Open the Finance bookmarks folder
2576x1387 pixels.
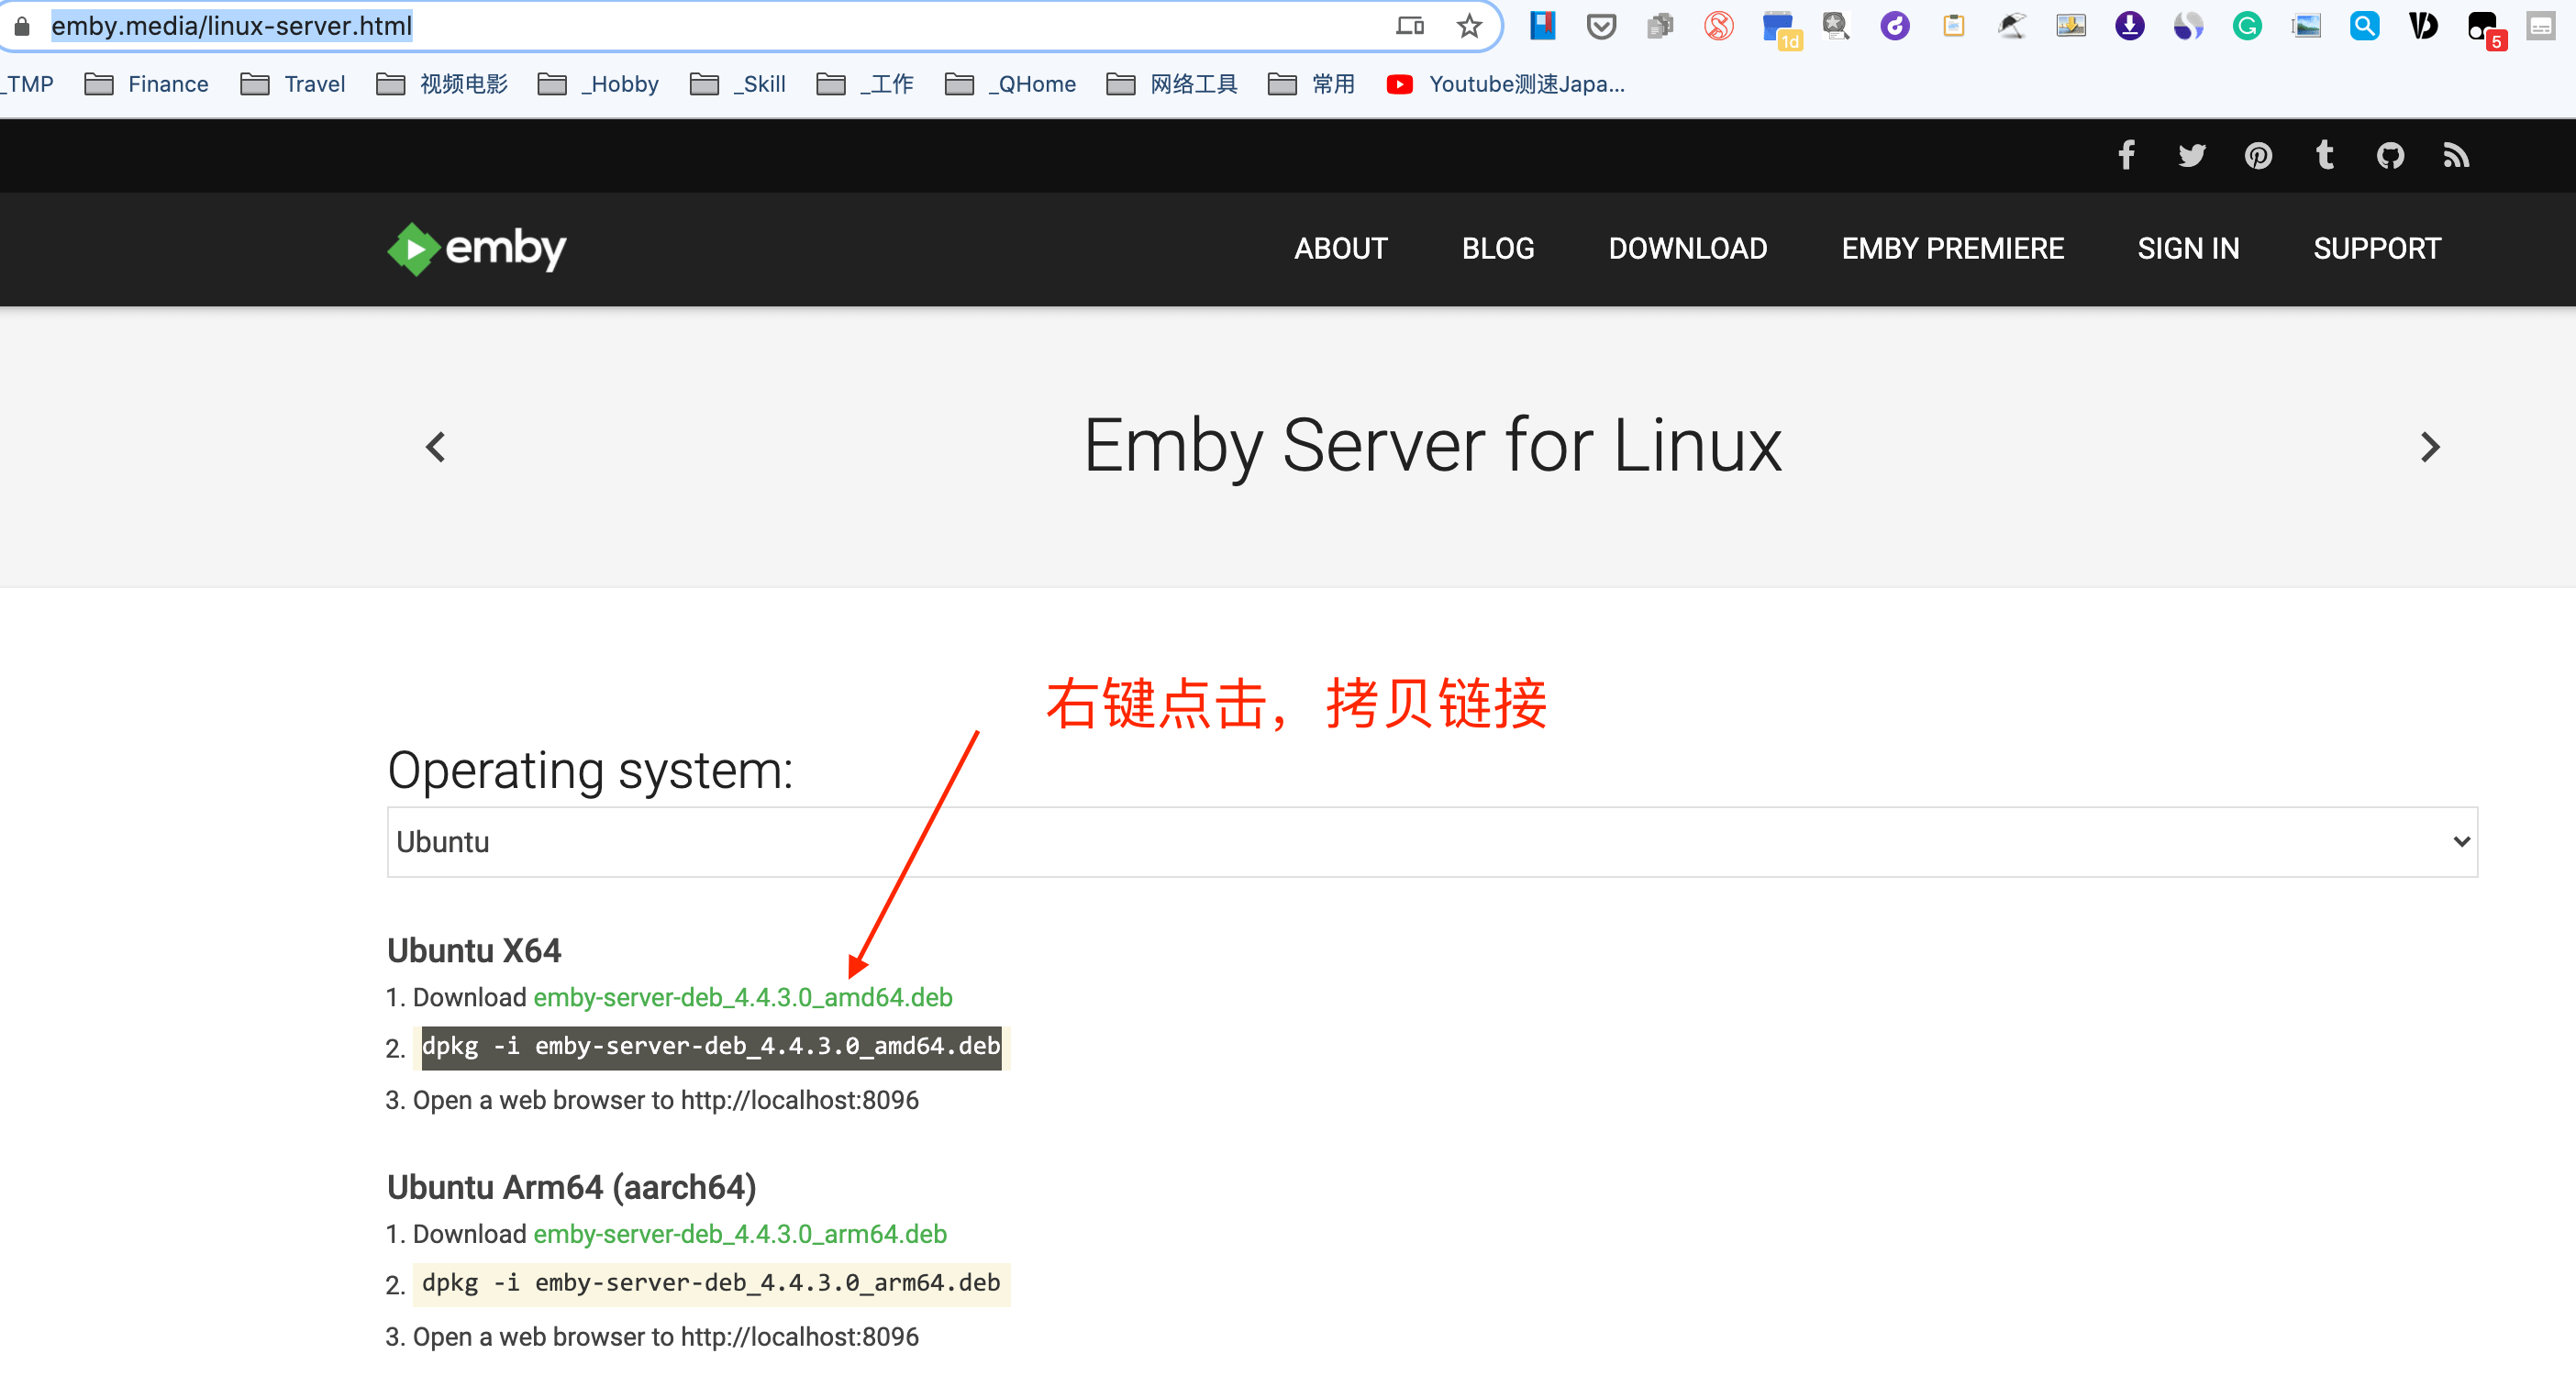pyautogui.click(x=147, y=84)
